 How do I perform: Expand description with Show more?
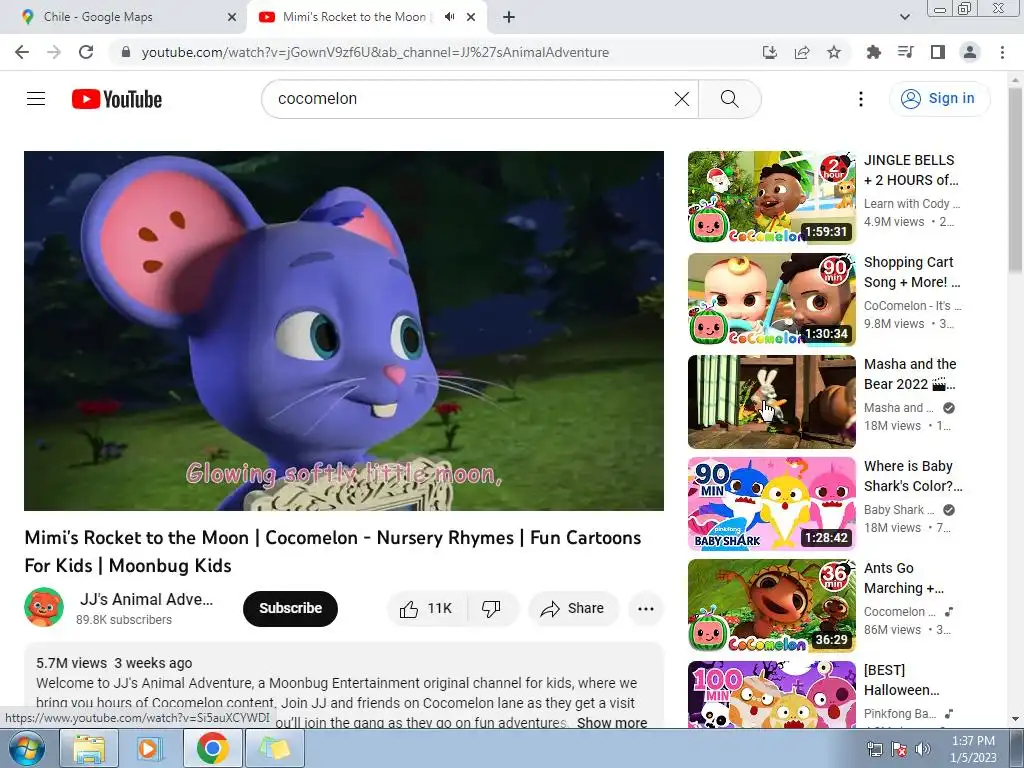(612, 722)
